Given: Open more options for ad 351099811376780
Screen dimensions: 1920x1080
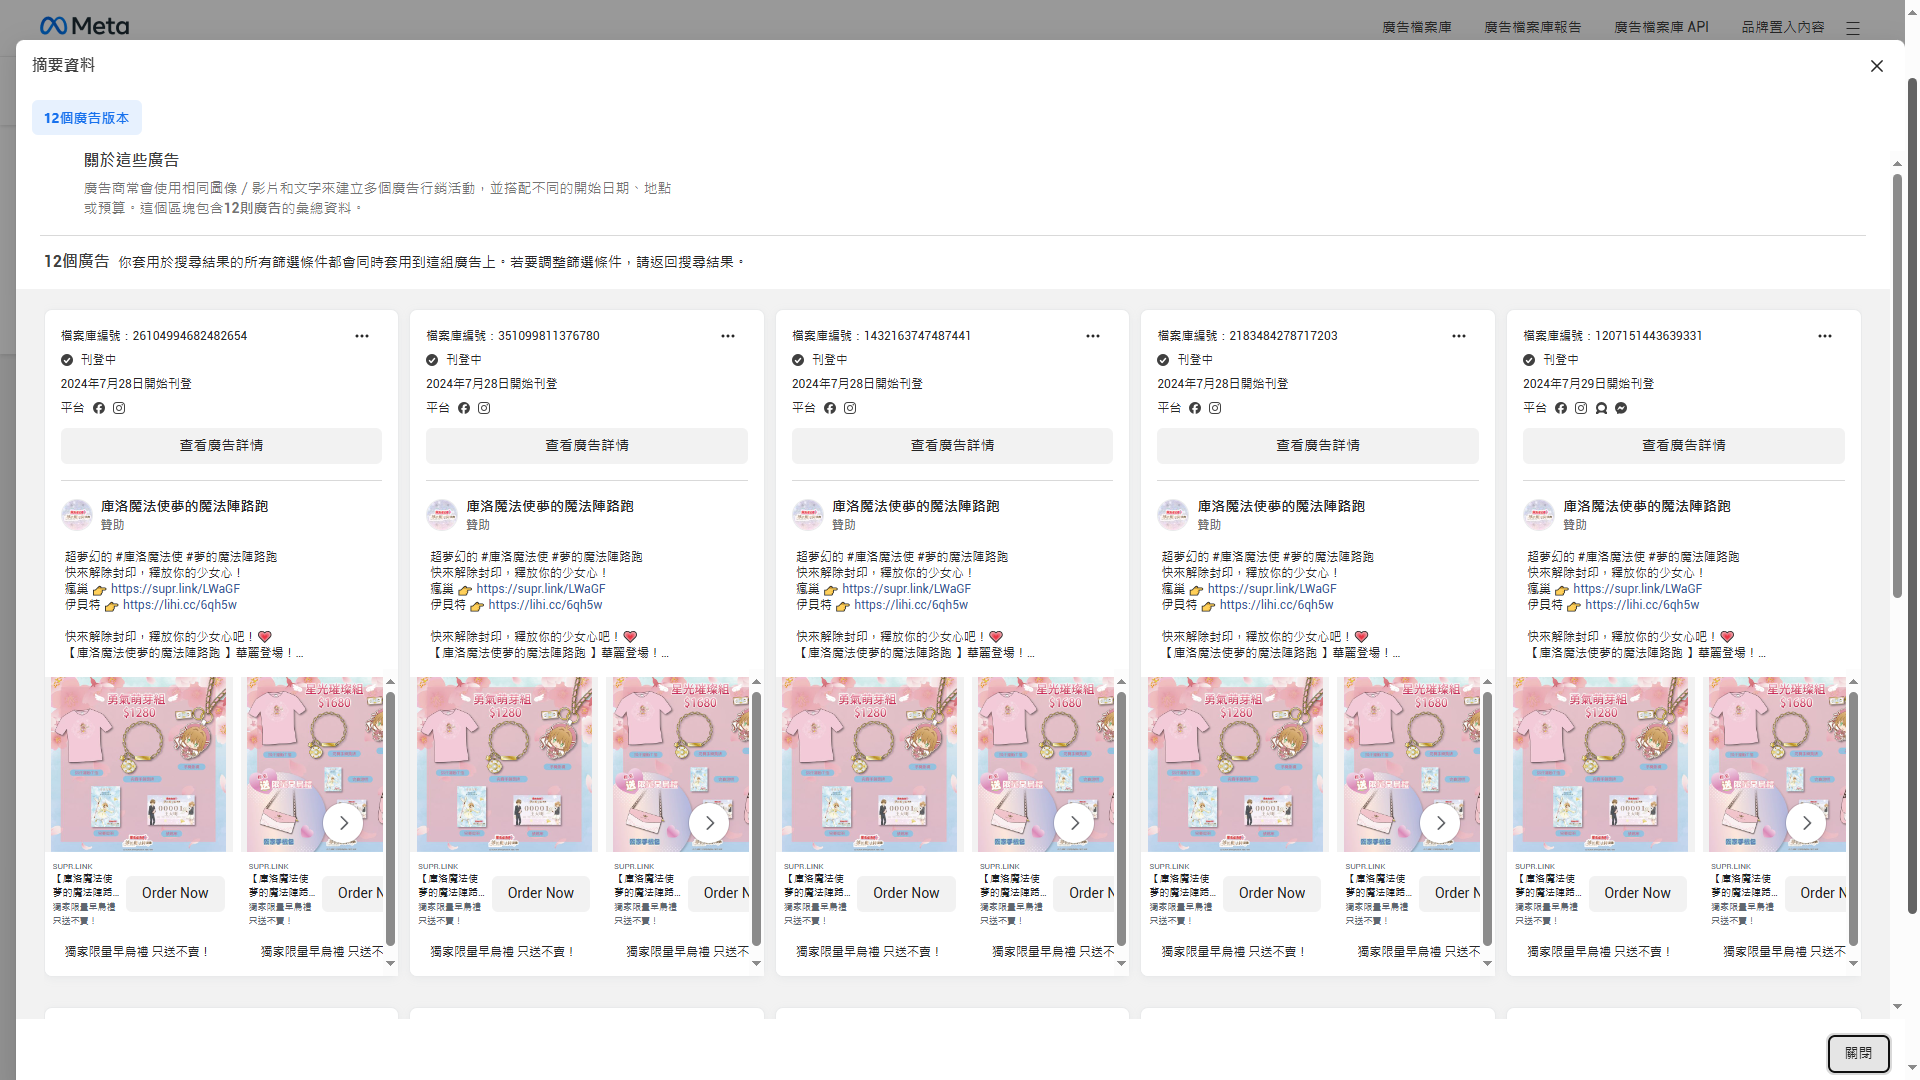Looking at the screenshot, I should coord(728,336).
